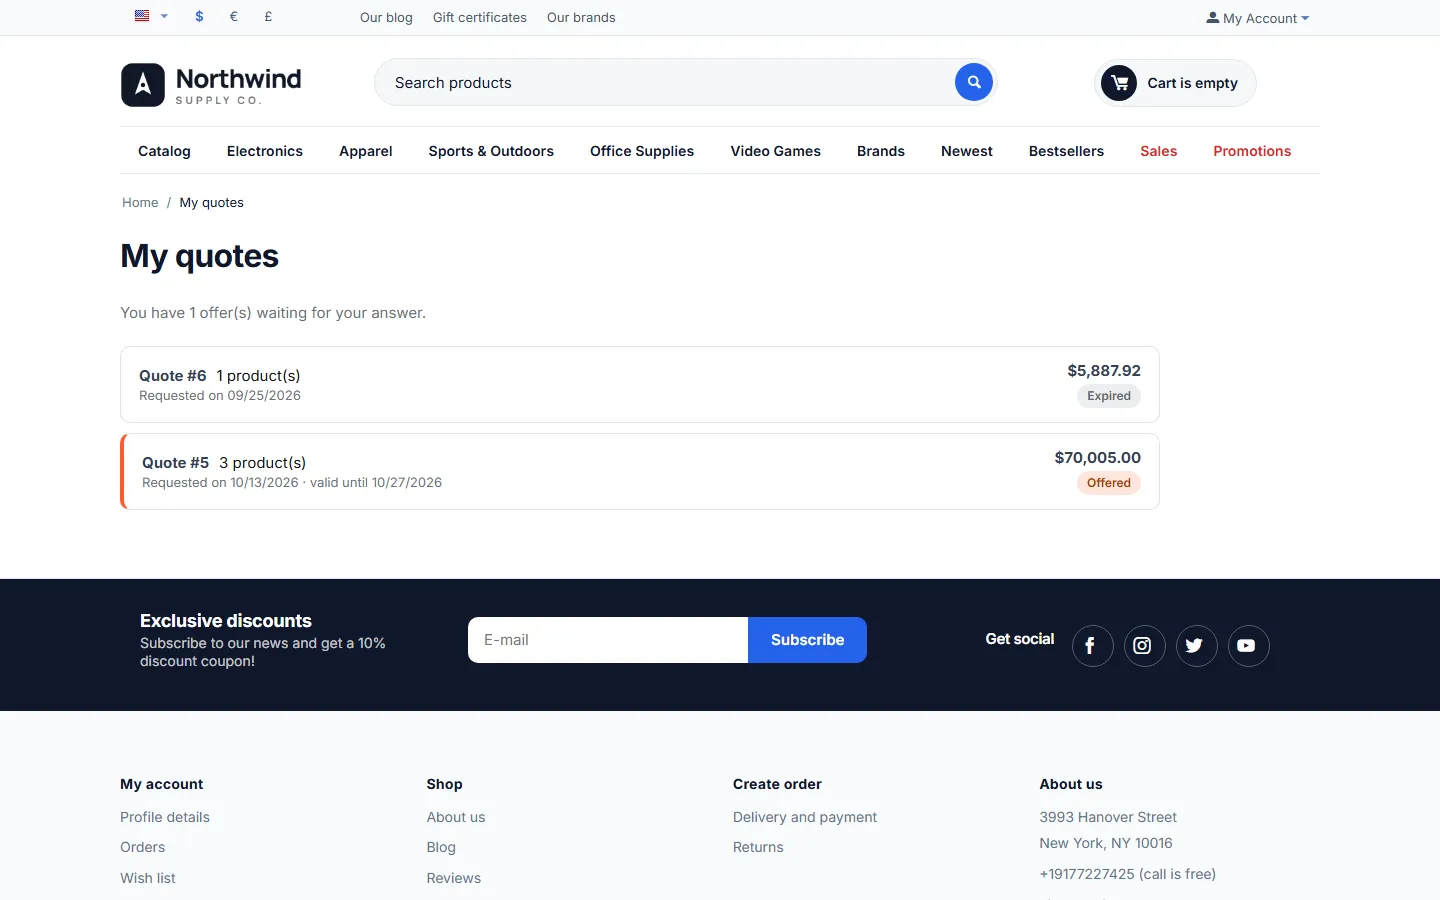Click the Offered status badge
1440x900 pixels.
[1109, 483]
